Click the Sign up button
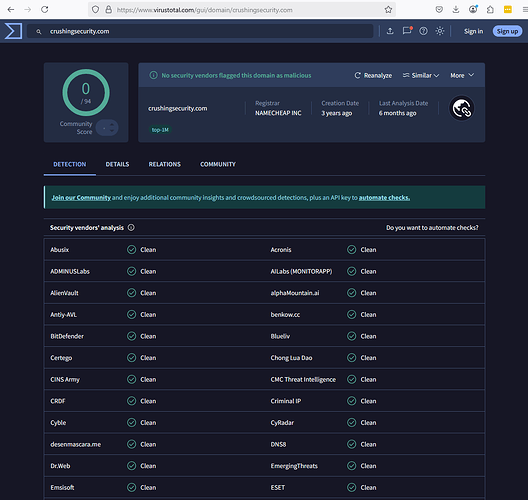The height and width of the screenshot is (500, 528). [507, 31]
